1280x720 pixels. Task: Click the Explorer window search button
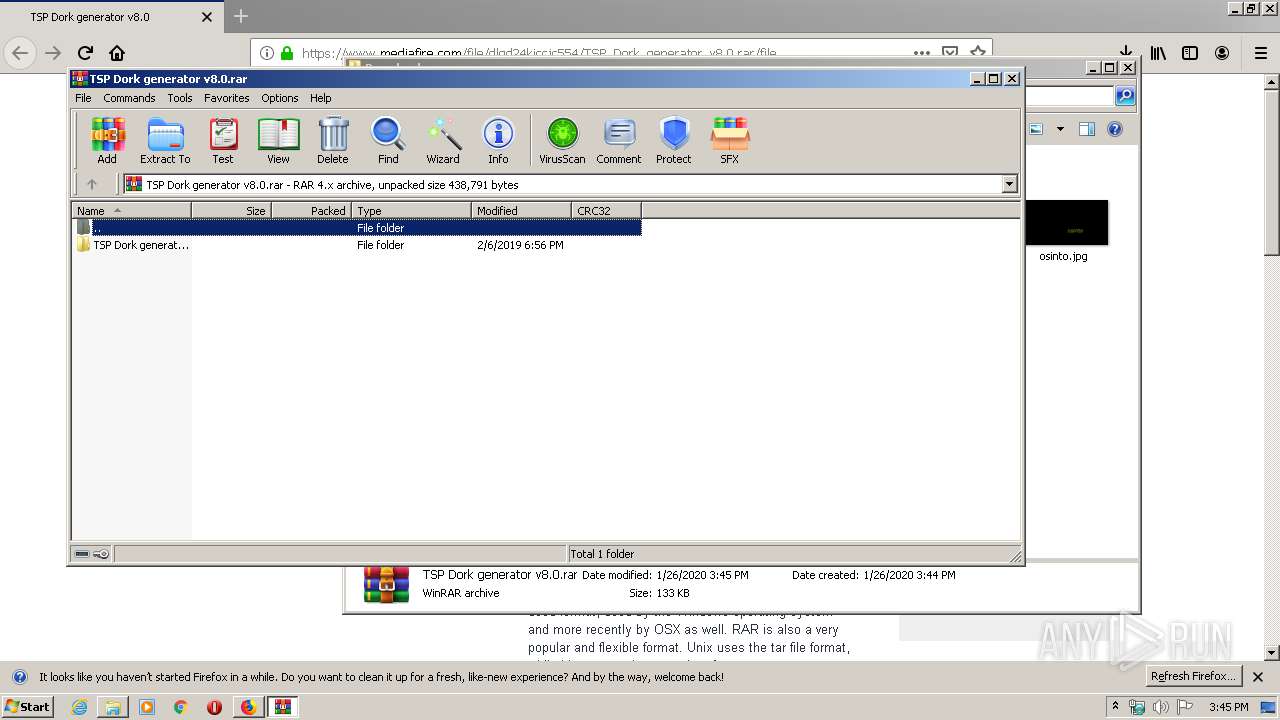point(1125,96)
